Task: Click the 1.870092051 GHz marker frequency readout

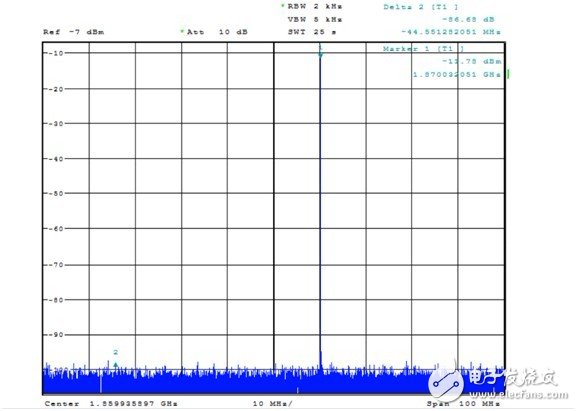Action: (457, 74)
